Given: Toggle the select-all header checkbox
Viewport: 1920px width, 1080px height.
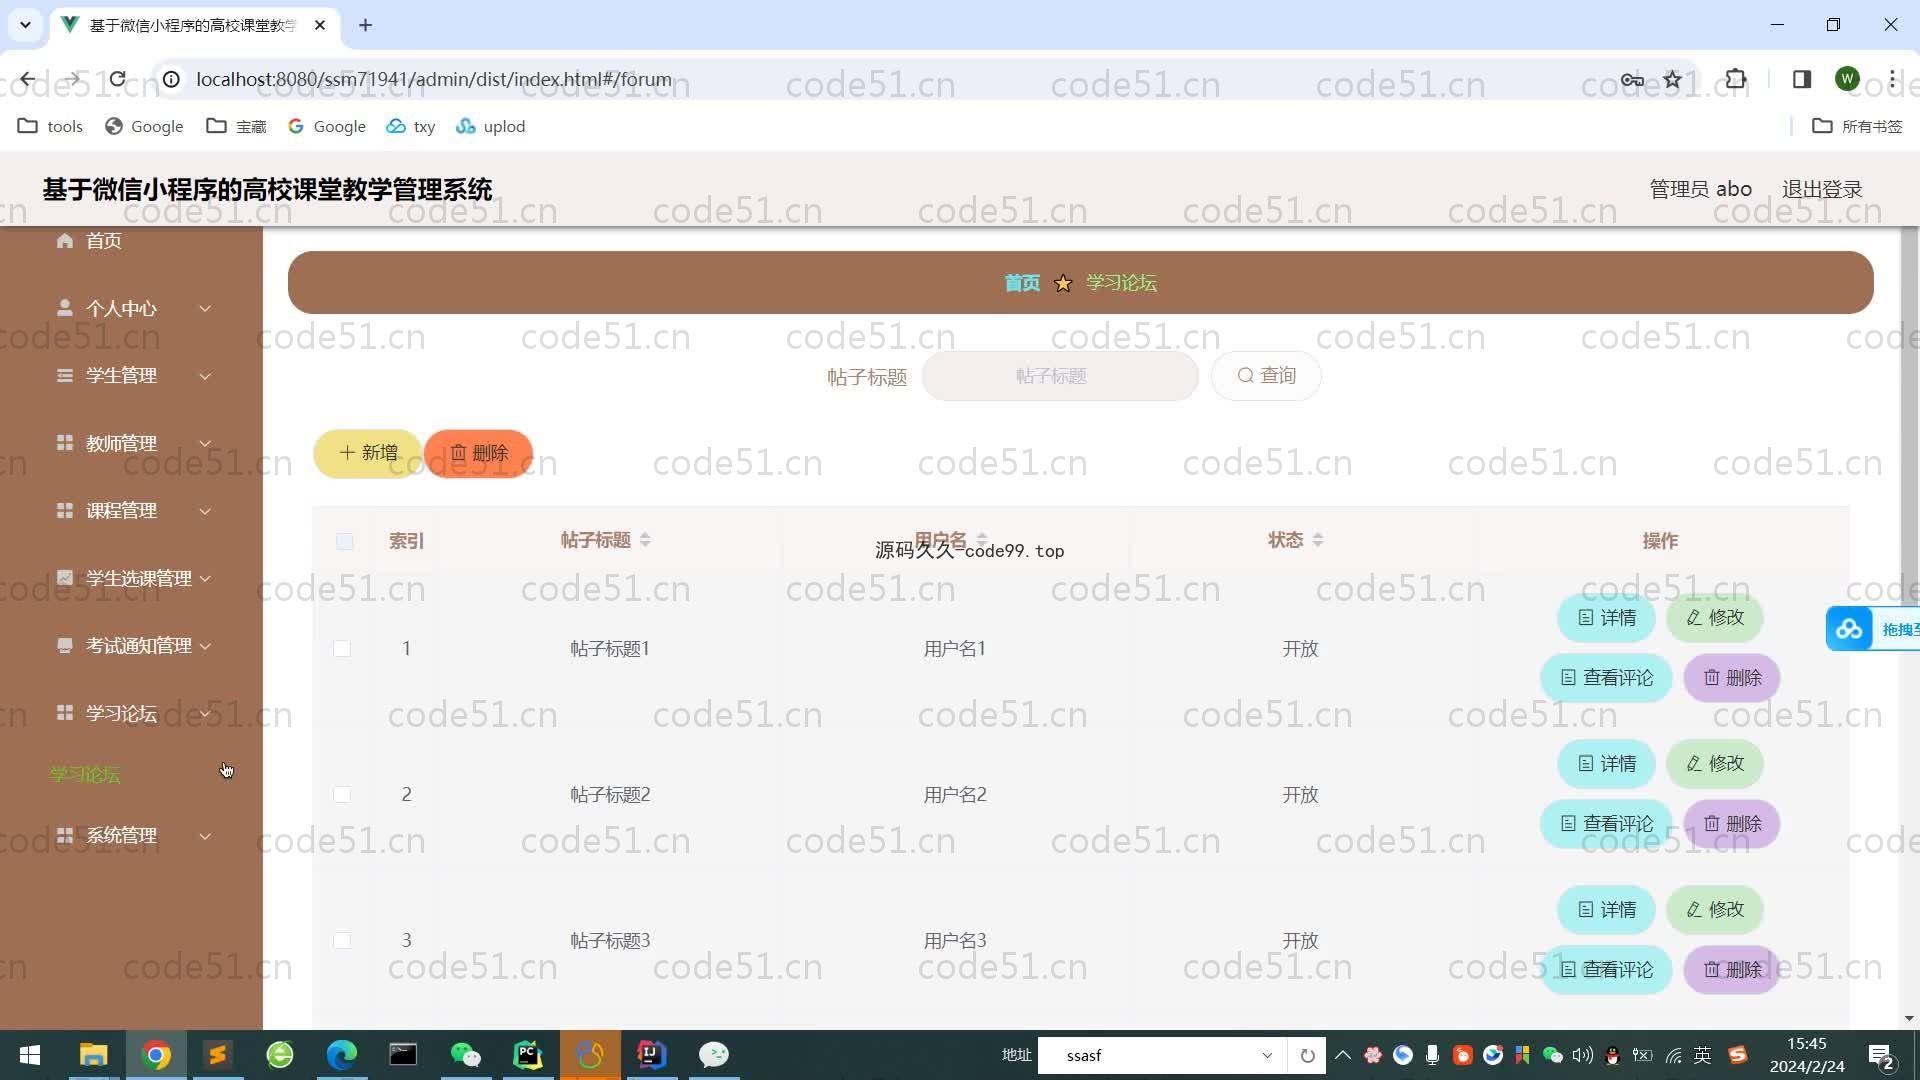Looking at the screenshot, I should (344, 541).
